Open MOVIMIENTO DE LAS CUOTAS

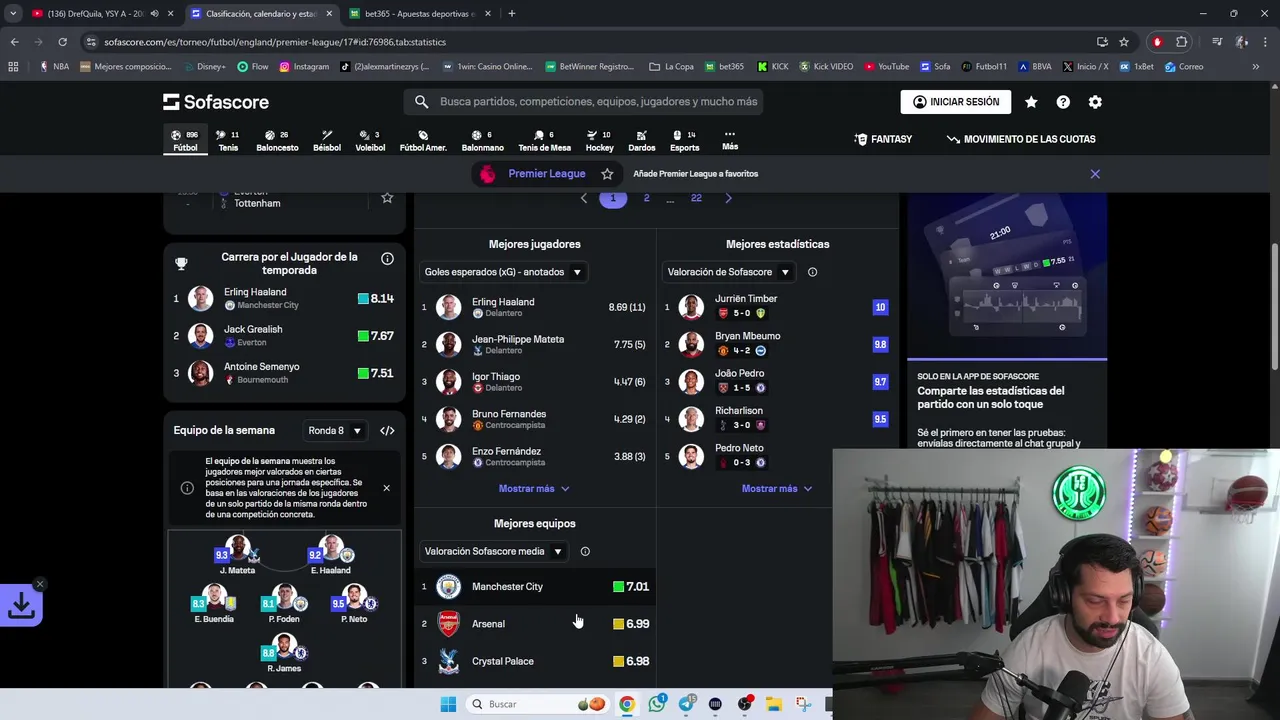coord(1020,139)
